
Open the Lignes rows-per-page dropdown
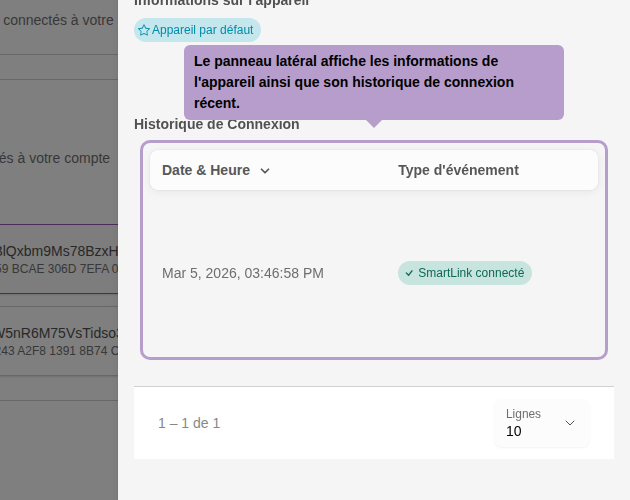click(541, 423)
